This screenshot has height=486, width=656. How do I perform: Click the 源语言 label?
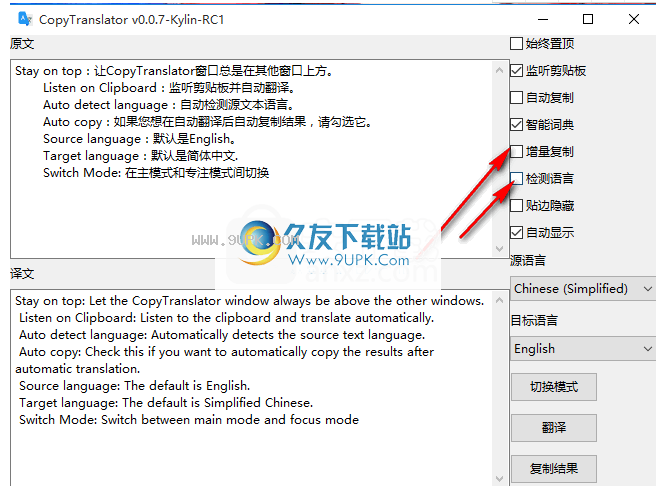[x=528, y=261]
